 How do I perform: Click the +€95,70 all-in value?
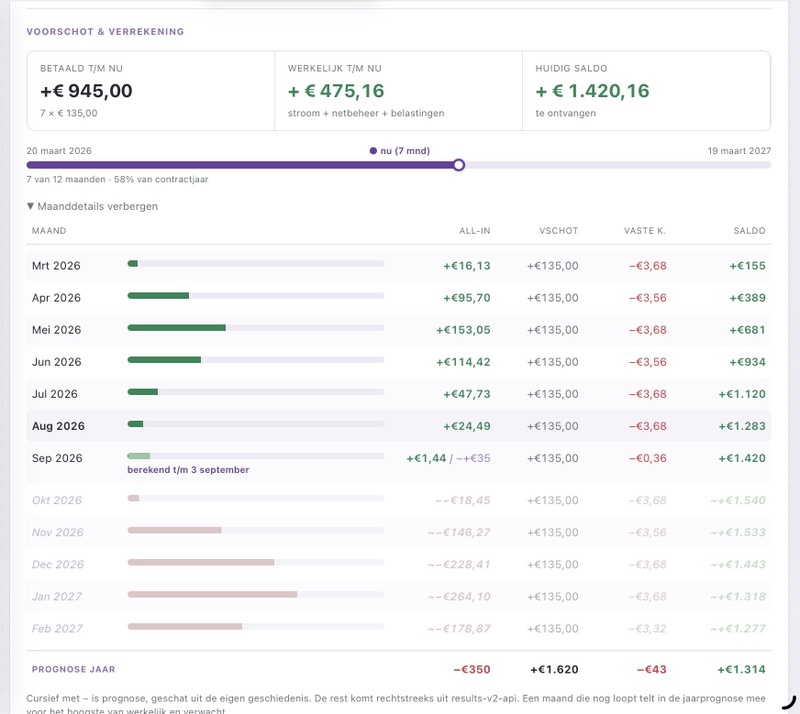[466, 298]
